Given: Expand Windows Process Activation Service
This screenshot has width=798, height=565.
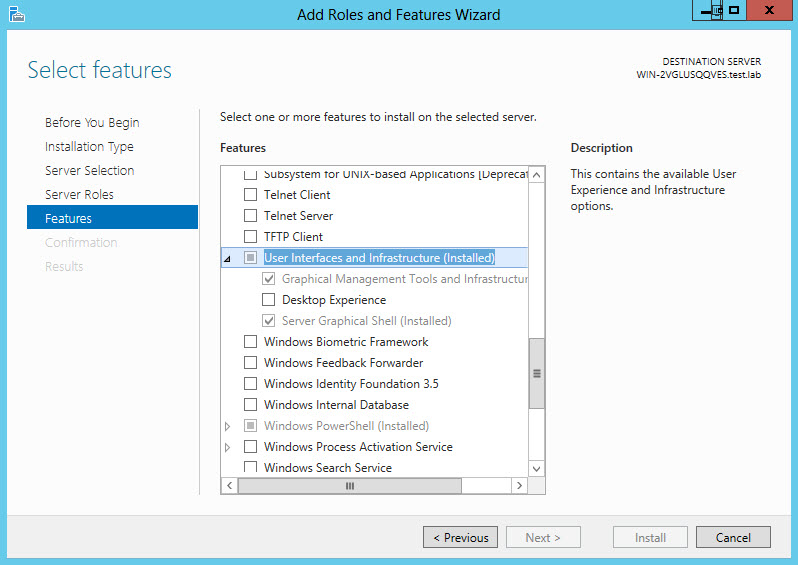Looking at the screenshot, I should (x=228, y=447).
